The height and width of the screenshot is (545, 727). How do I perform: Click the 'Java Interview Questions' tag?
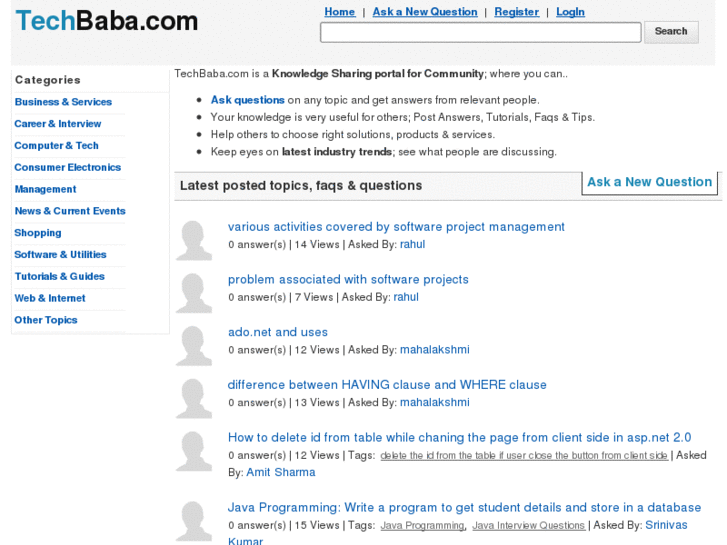click(x=528, y=526)
